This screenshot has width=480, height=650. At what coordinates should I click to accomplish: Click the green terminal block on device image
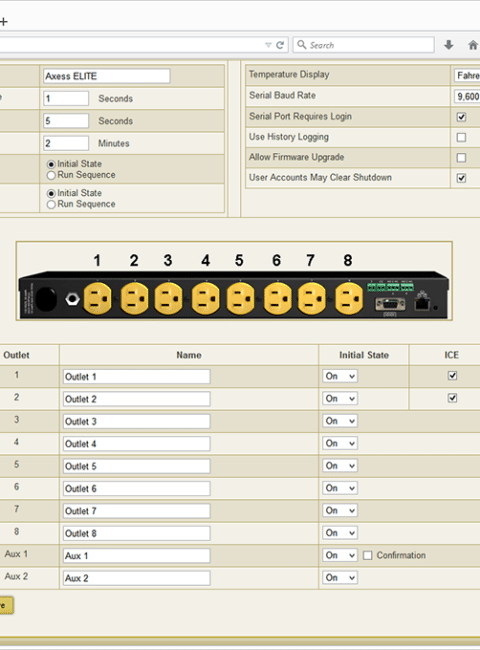390,286
